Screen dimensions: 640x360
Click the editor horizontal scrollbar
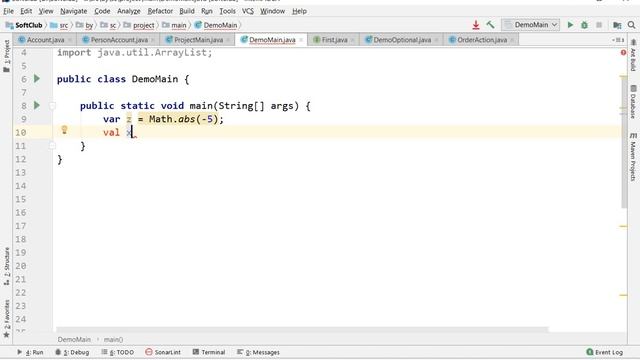pos(302,329)
